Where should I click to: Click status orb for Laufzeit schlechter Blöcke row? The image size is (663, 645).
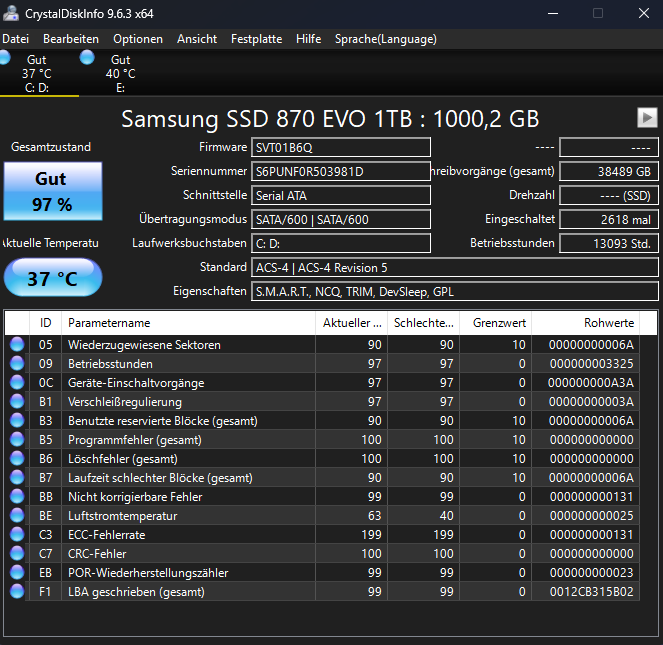(x=17, y=478)
